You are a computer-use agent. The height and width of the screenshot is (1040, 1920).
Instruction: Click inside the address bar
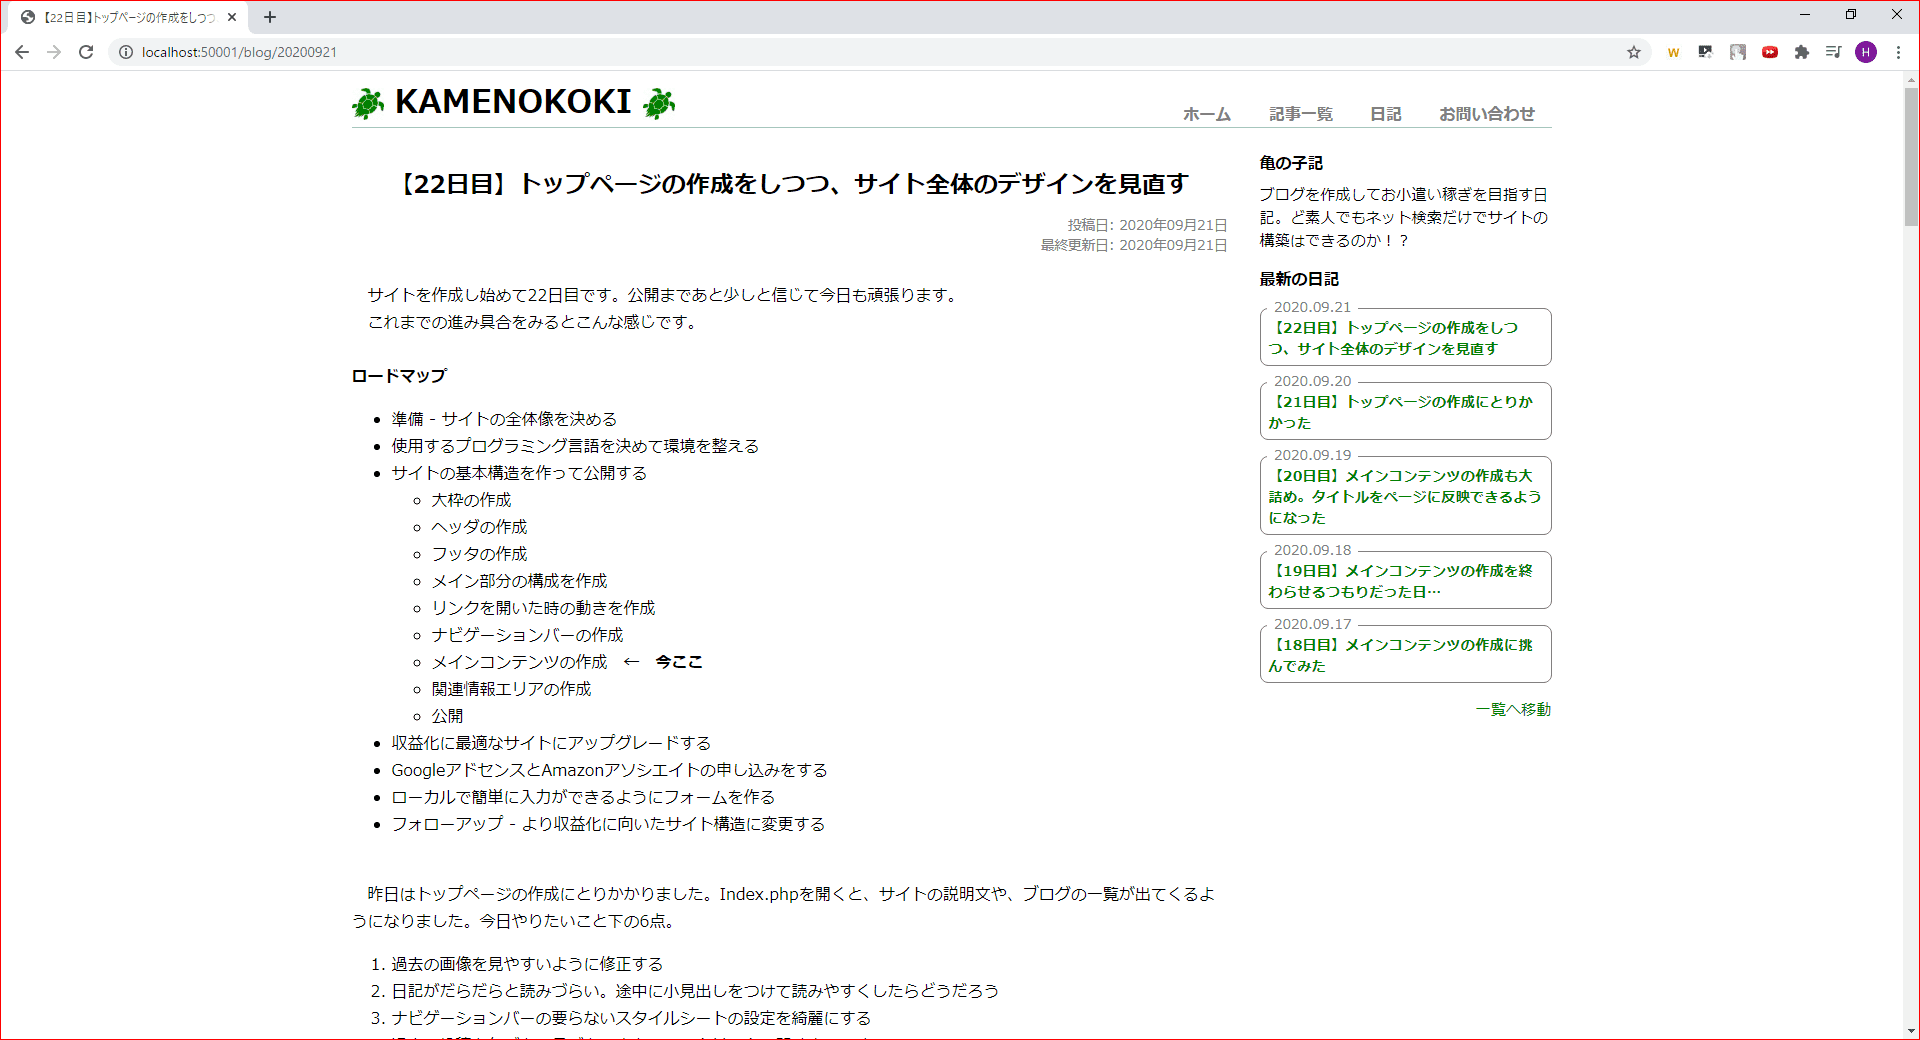click(400, 52)
